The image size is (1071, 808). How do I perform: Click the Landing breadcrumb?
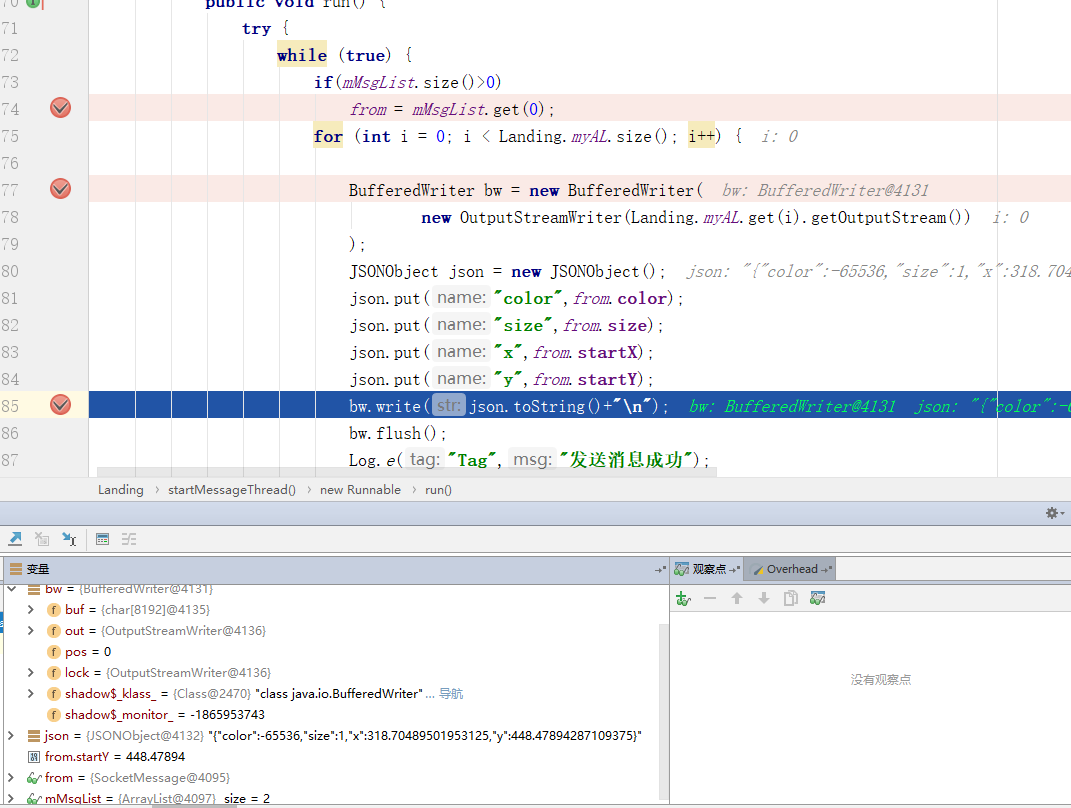point(121,490)
